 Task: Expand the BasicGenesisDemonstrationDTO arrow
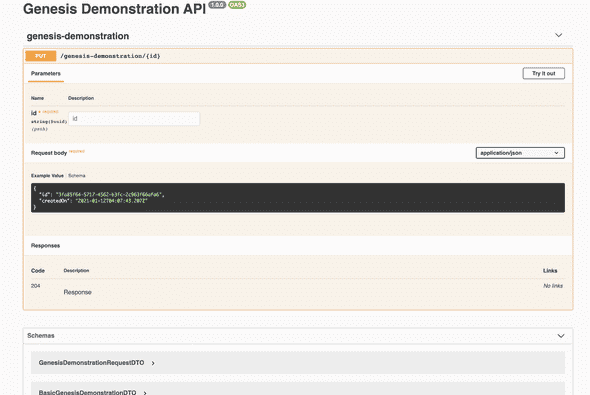click(145, 392)
